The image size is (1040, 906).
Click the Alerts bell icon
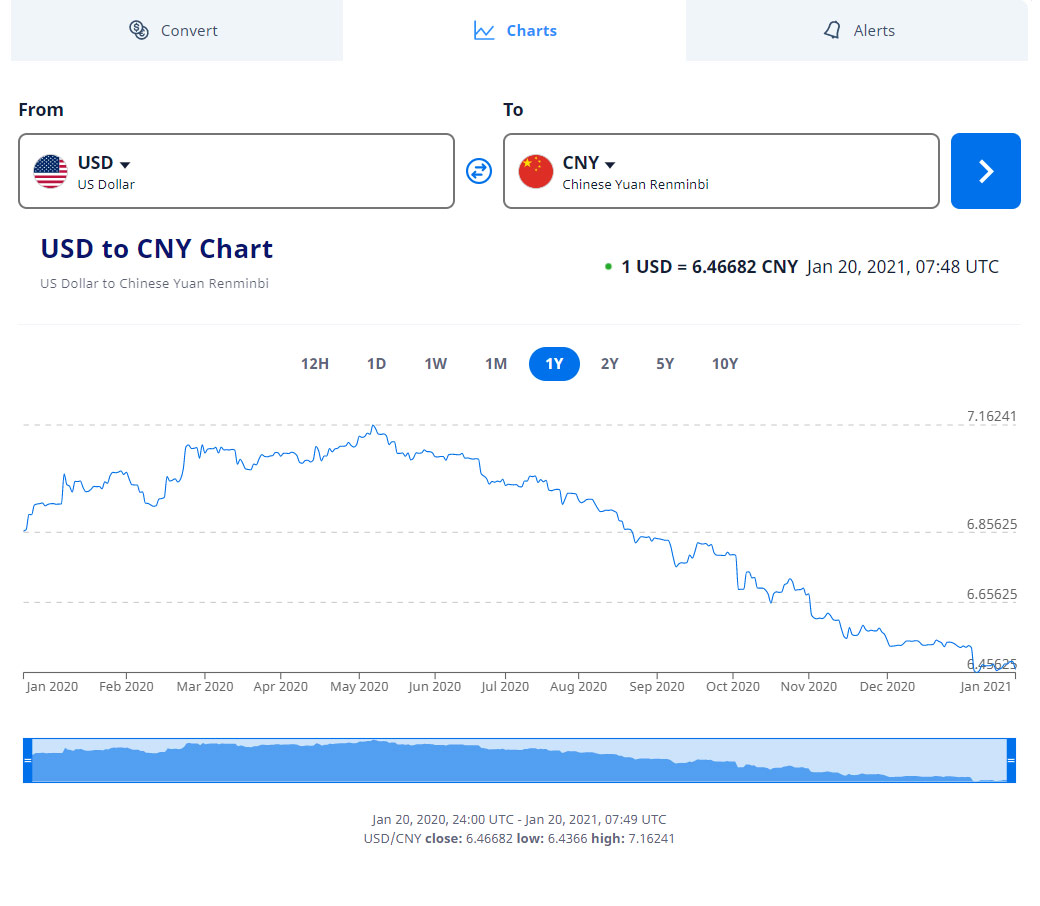click(x=832, y=30)
